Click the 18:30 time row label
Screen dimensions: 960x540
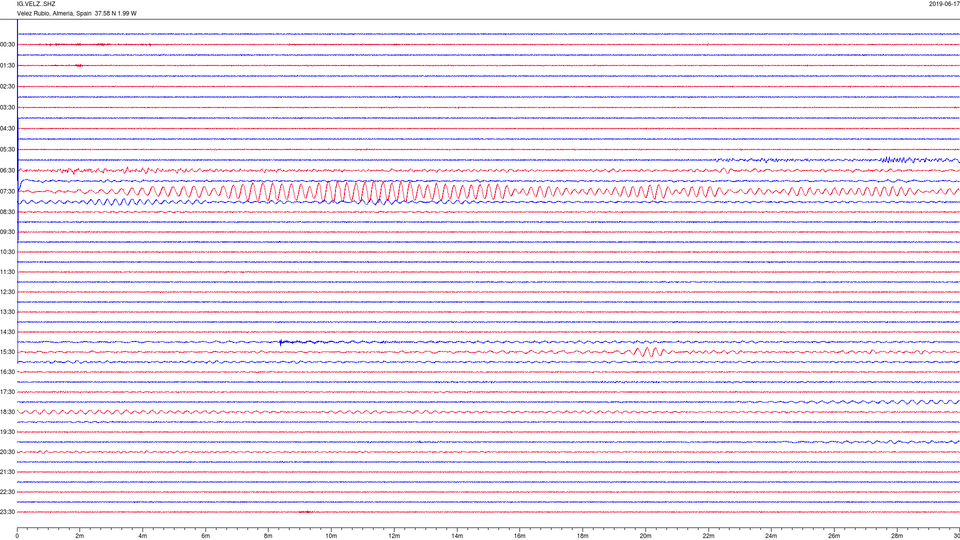click(x=7, y=412)
